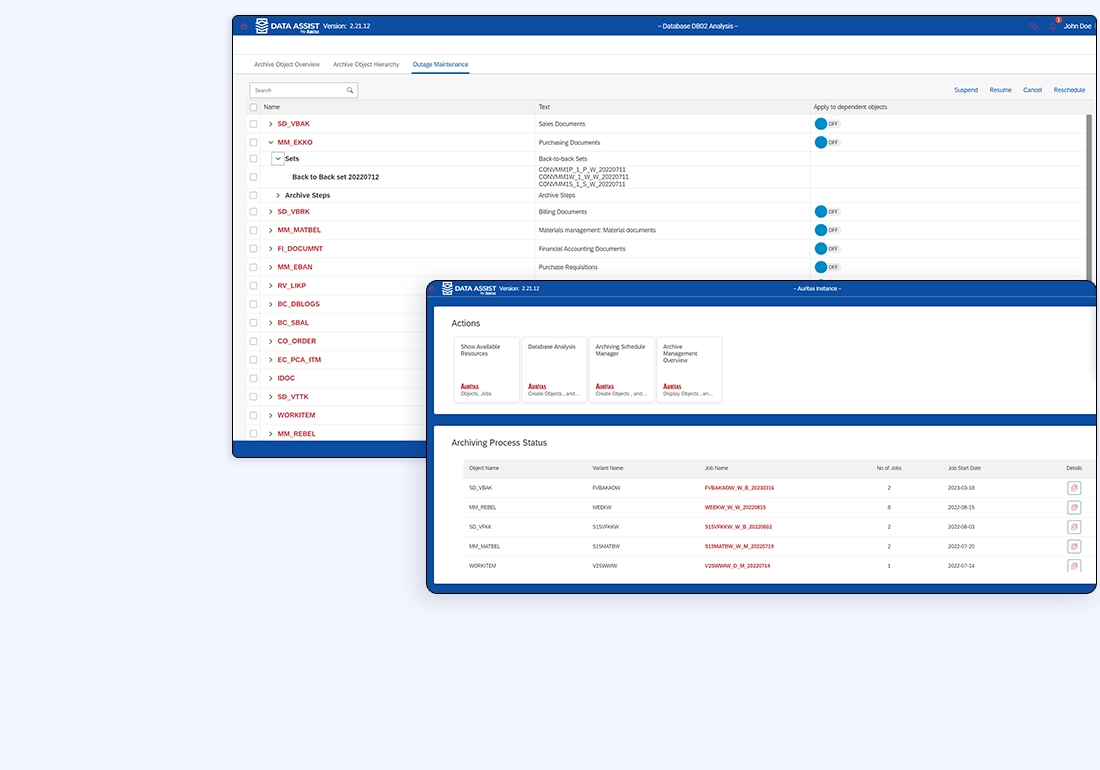Screen dimensions: 1100x770
Task: Expand the IDOC tree node
Action: [x=271, y=379]
